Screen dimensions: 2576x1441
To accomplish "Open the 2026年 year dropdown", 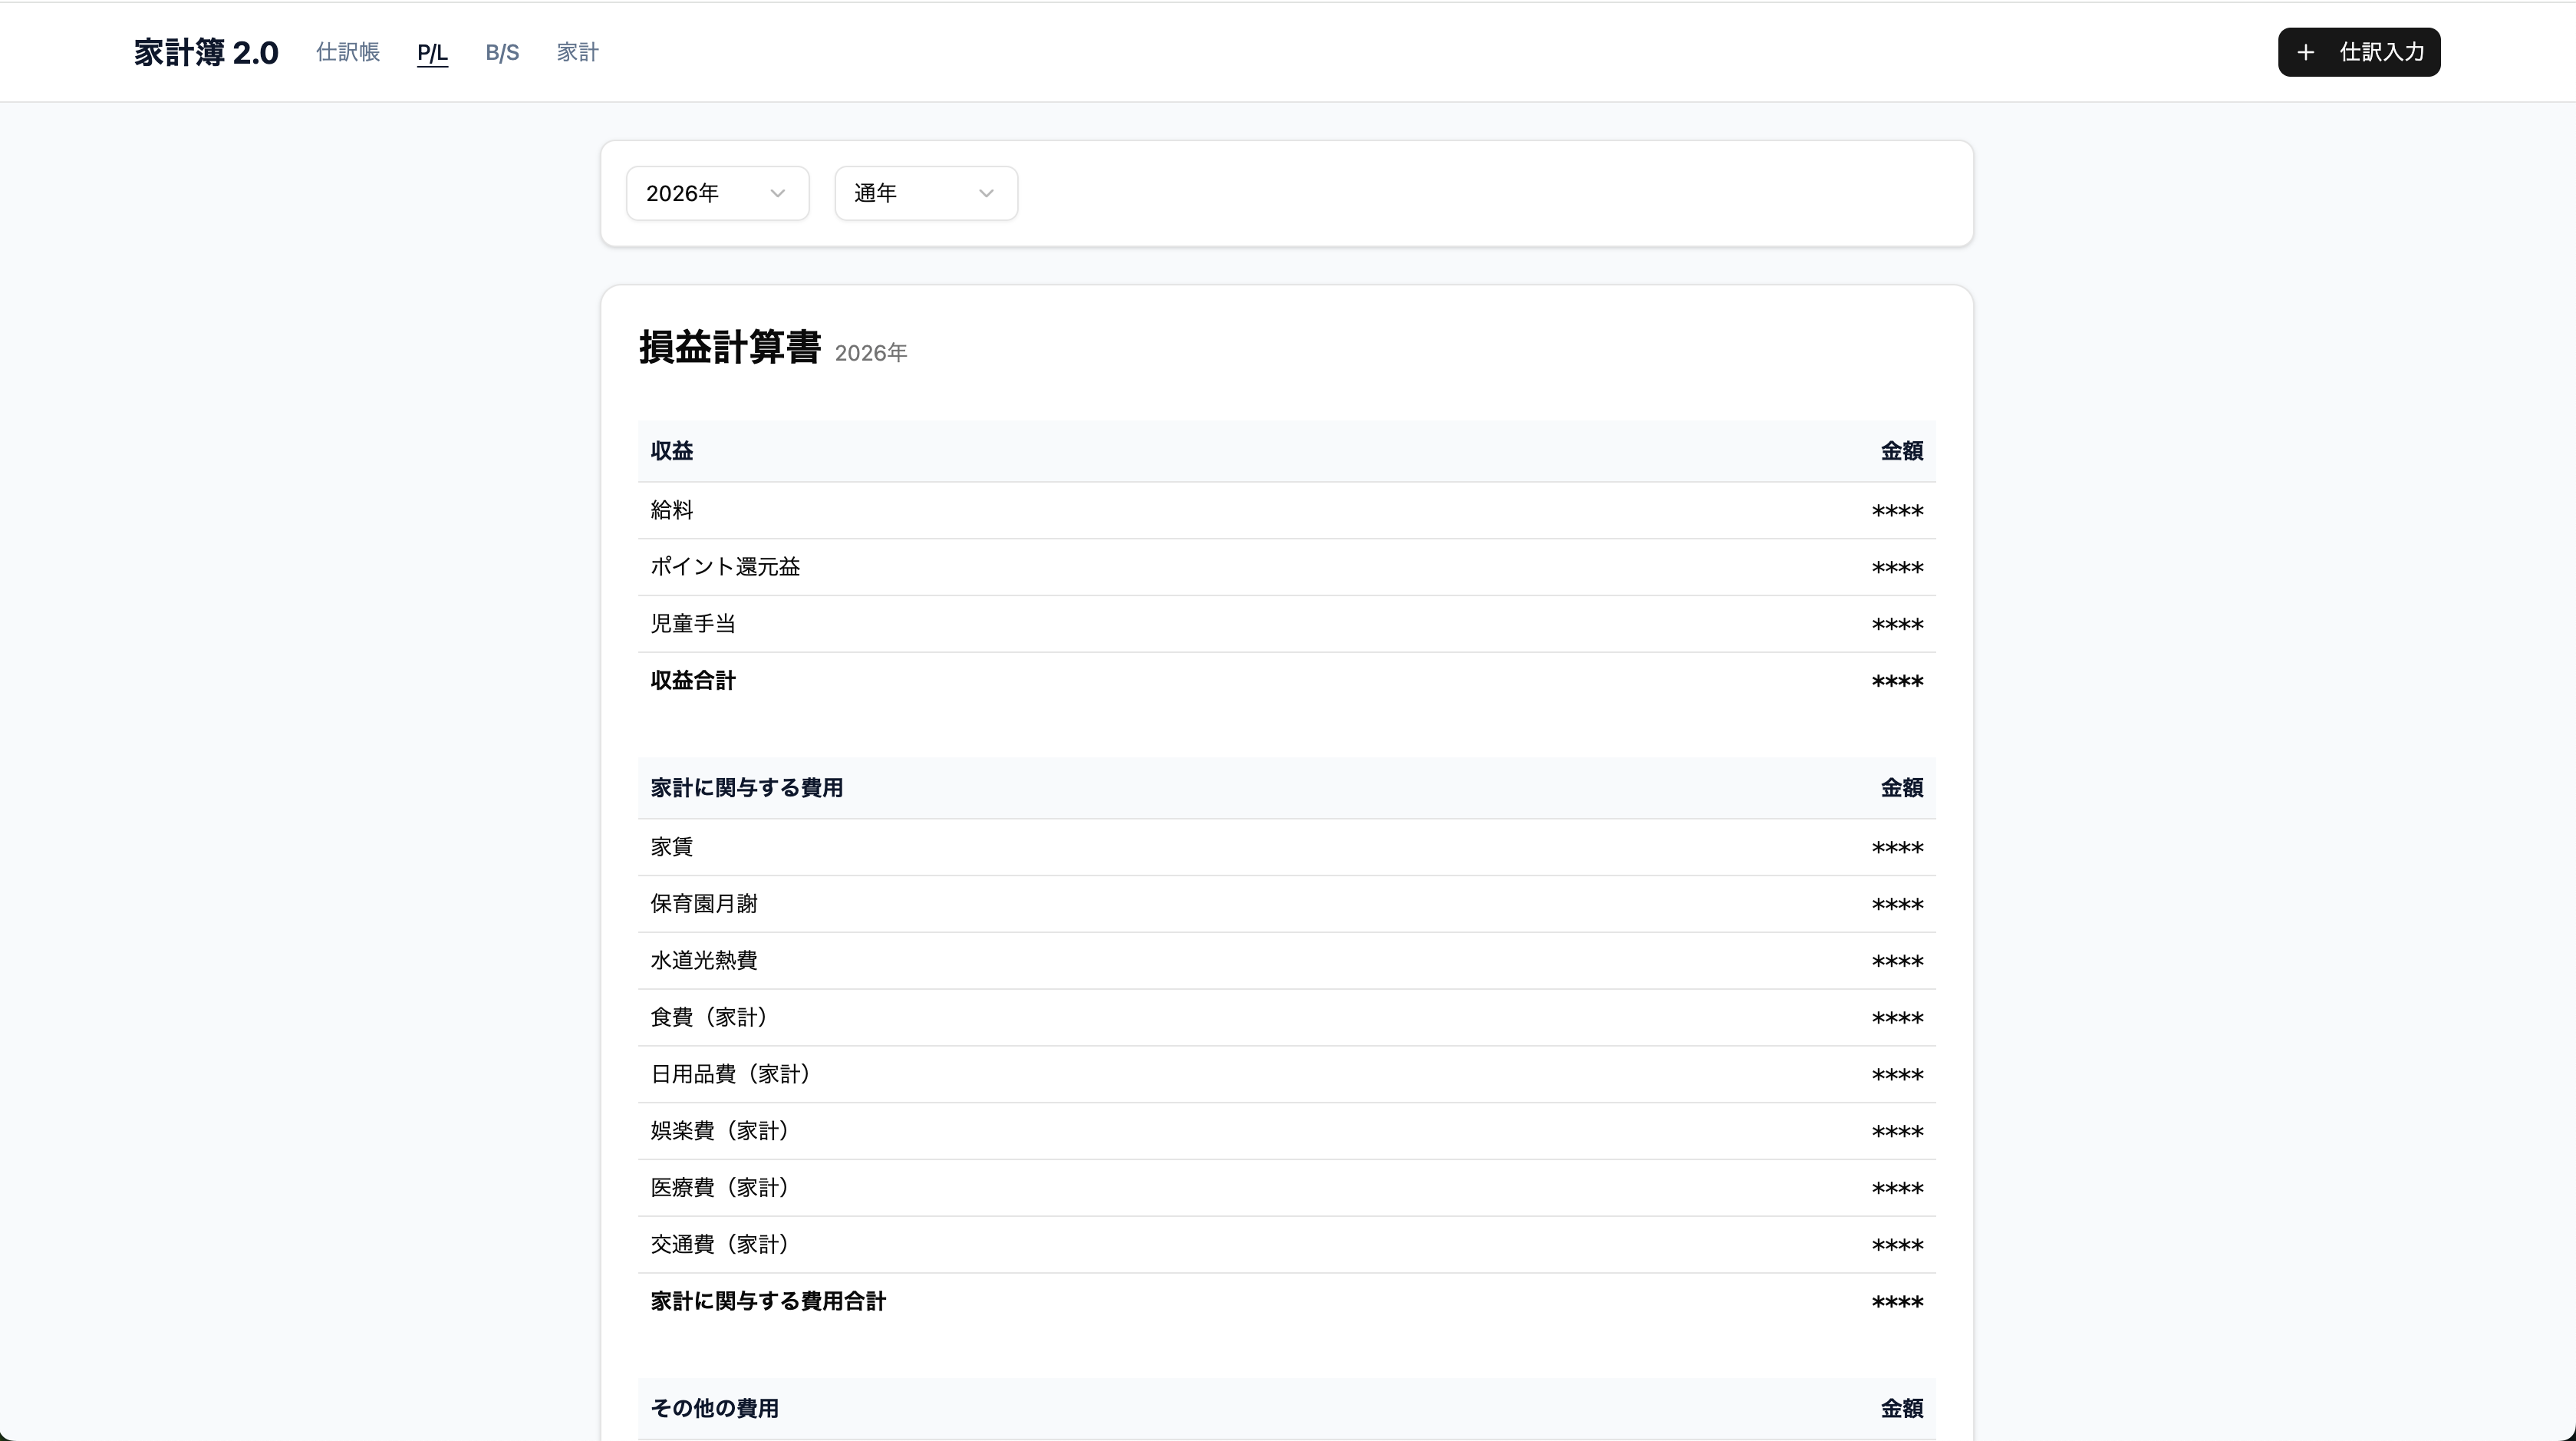I will (716, 193).
